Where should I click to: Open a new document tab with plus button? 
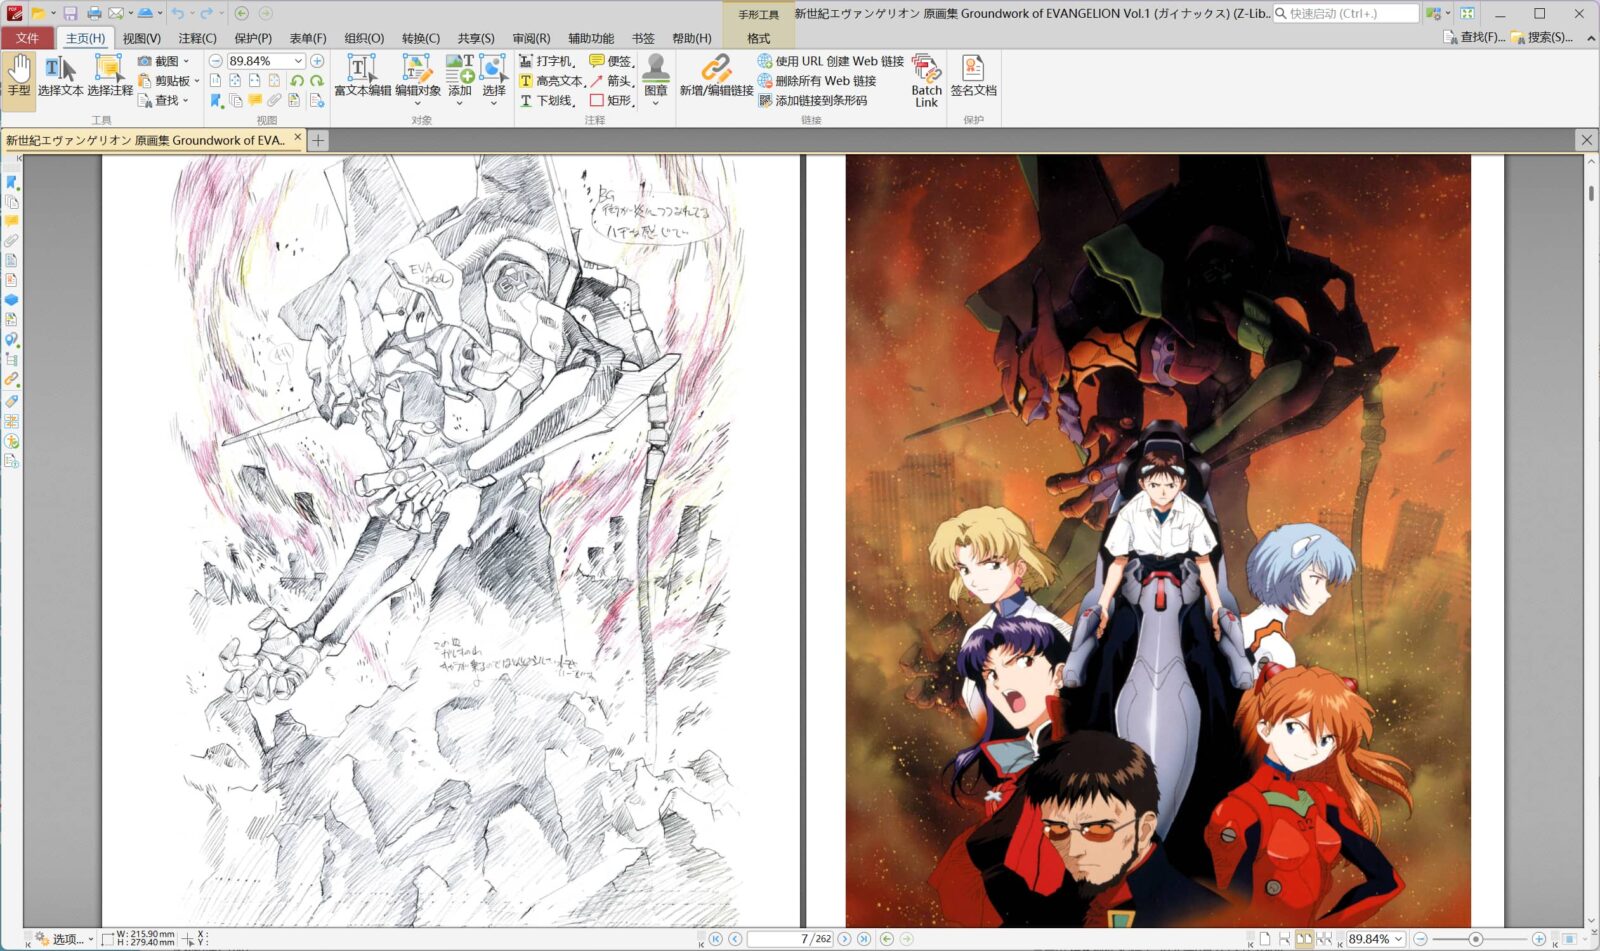click(318, 140)
